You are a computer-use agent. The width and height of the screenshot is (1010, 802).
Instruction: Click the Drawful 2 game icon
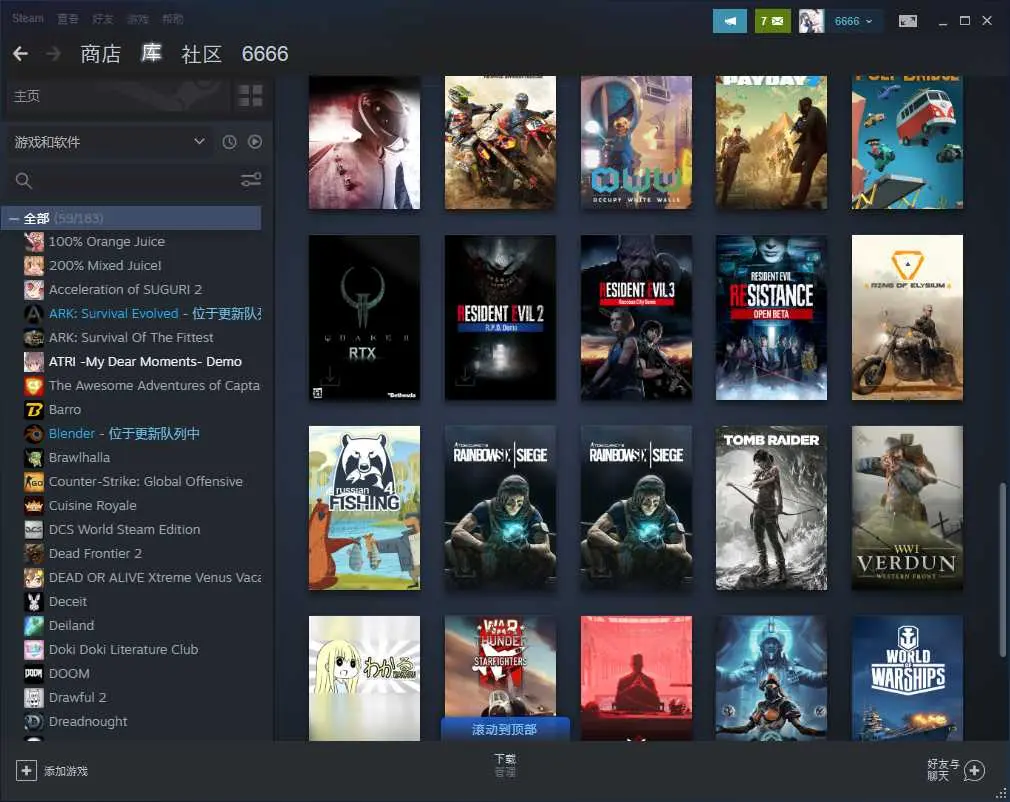33,698
